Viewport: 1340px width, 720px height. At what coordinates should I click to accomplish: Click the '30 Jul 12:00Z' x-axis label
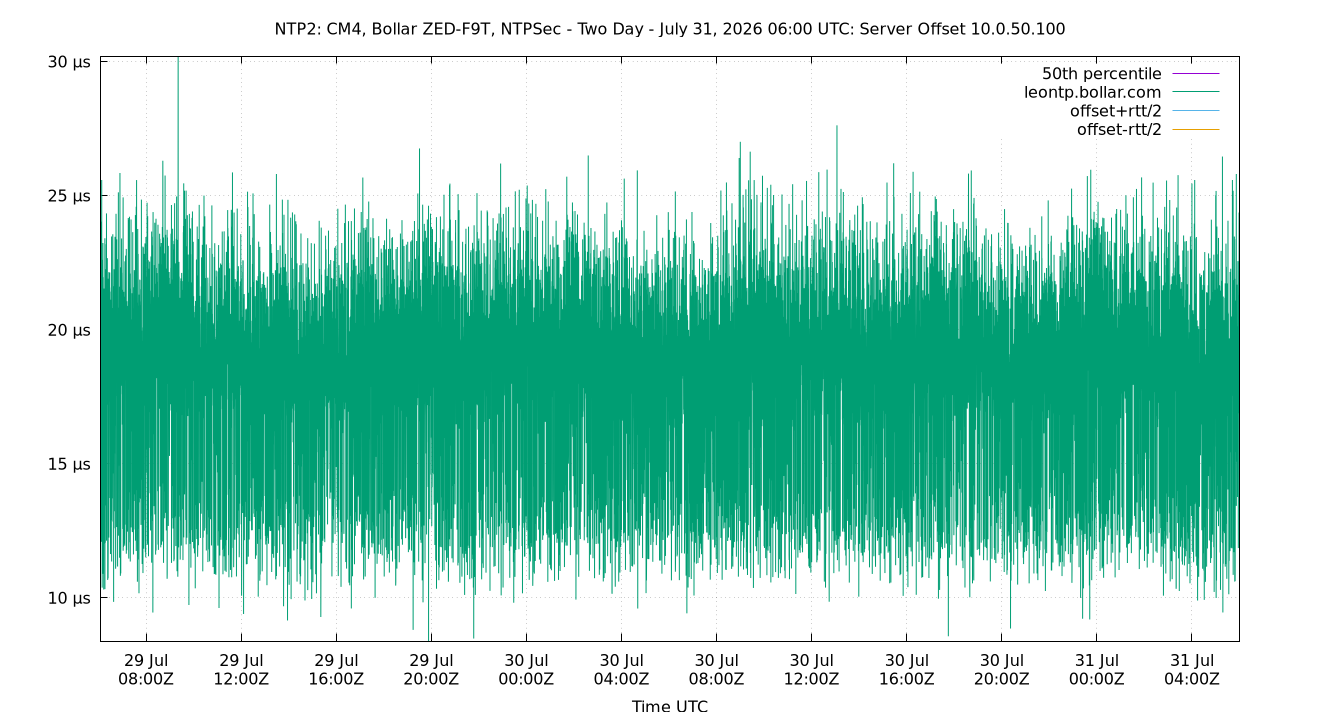[x=811, y=670]
